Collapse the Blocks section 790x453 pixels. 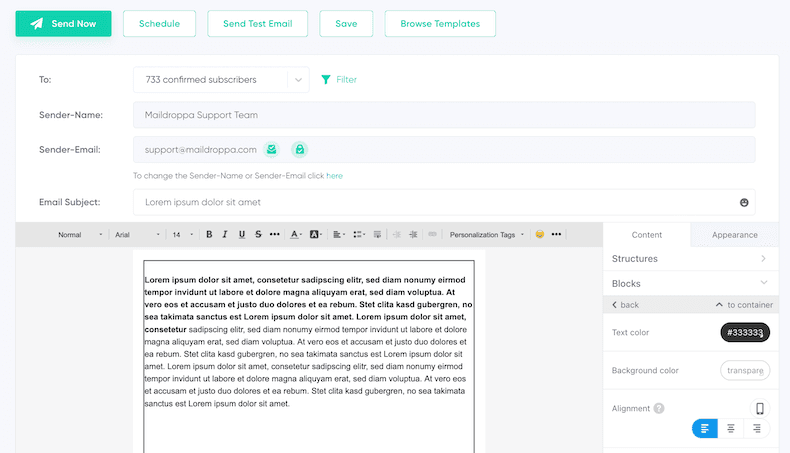point(691,283)
